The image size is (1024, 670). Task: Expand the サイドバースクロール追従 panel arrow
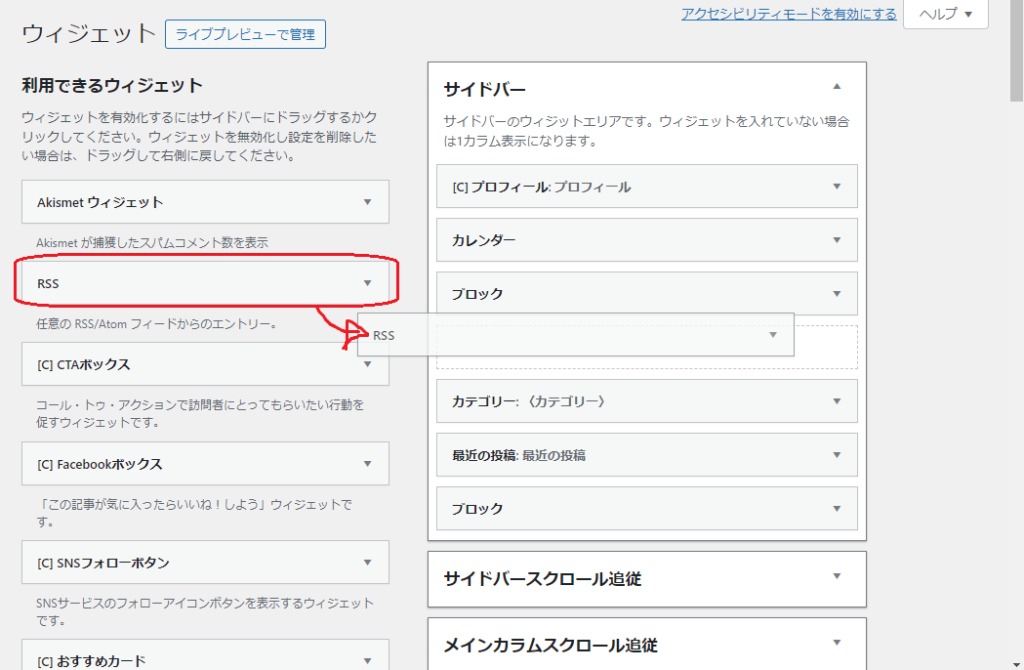click(x=837, y=577)
